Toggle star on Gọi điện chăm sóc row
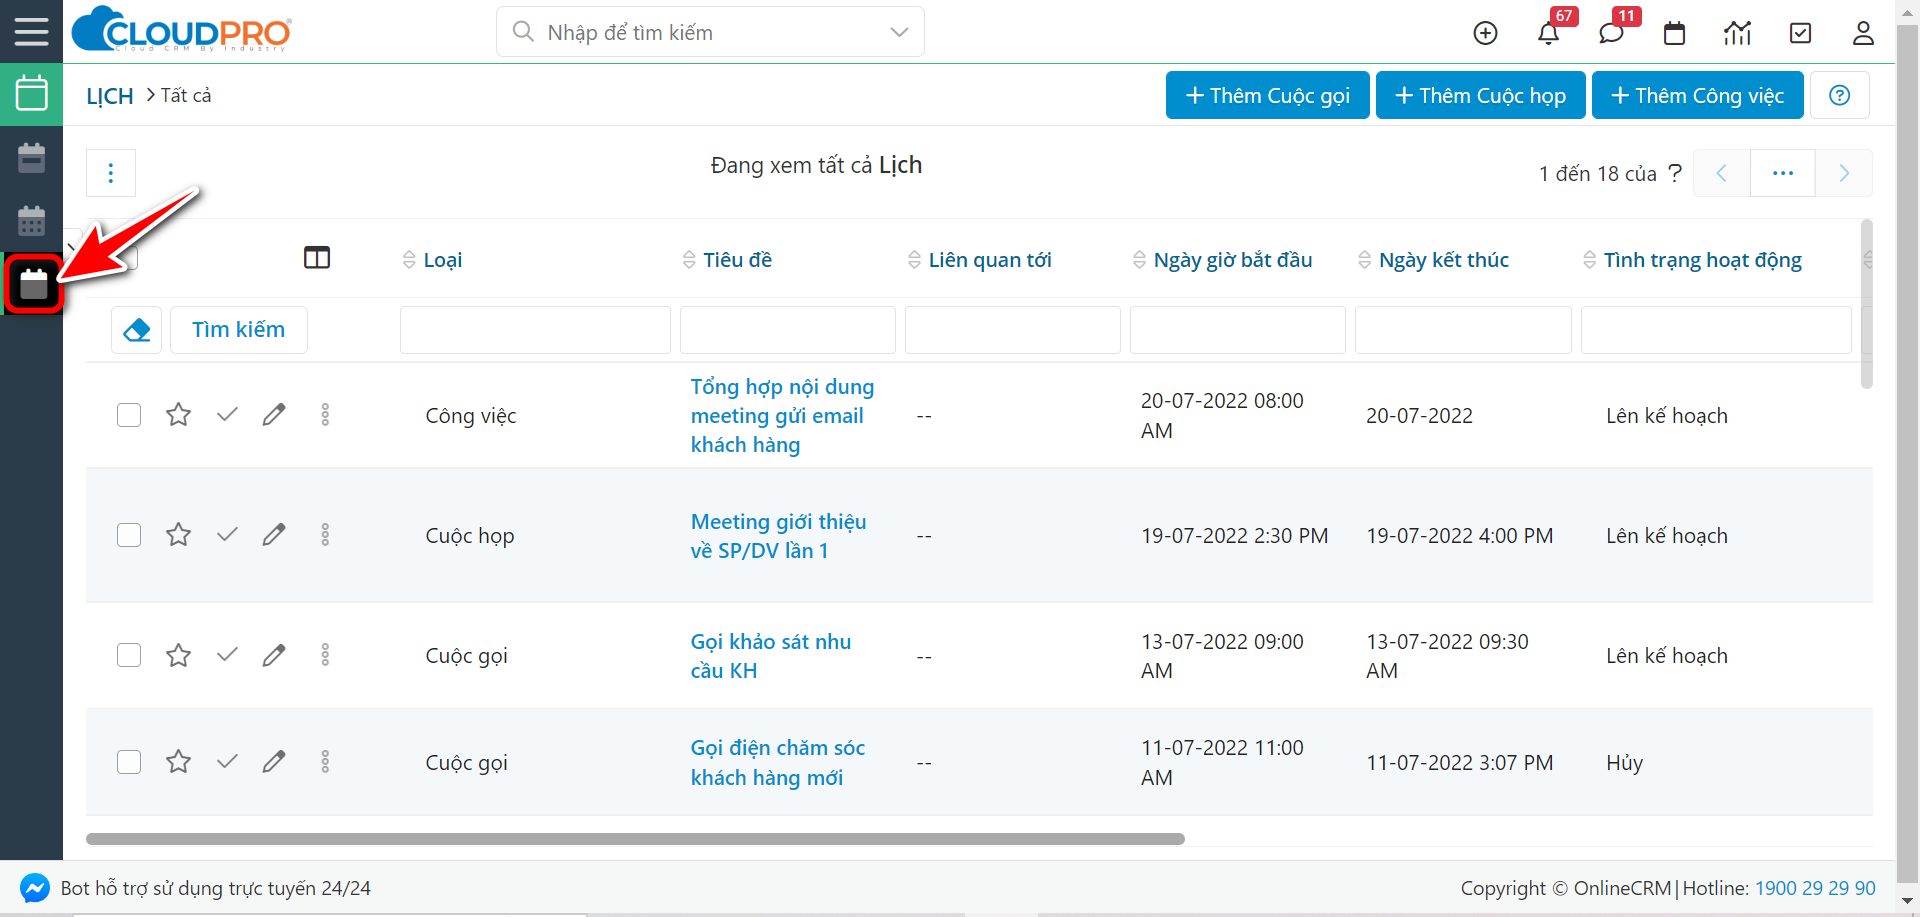This screenshot has height=917, width=1920. point(178,762)
